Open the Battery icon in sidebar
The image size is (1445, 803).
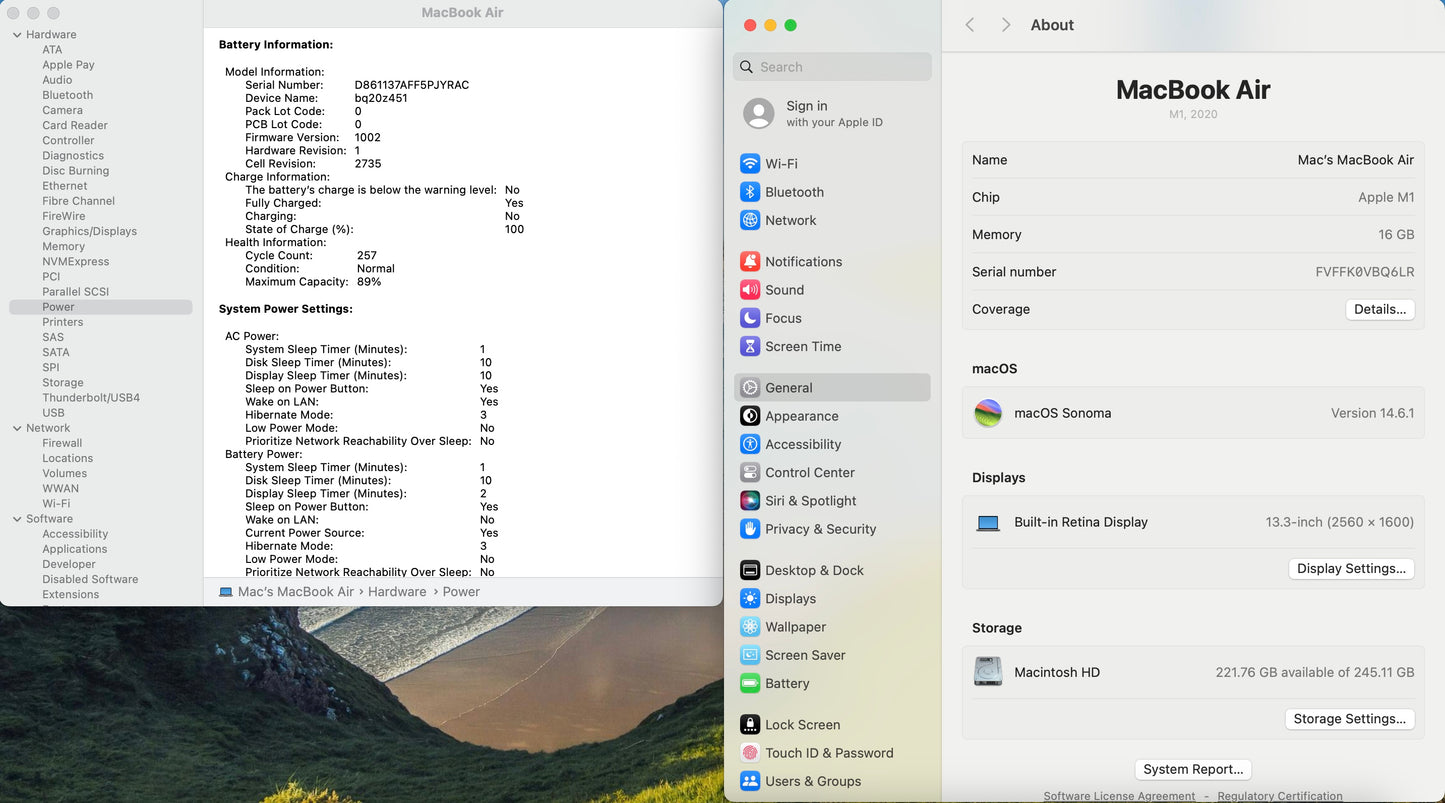click(x=750, y=684)
